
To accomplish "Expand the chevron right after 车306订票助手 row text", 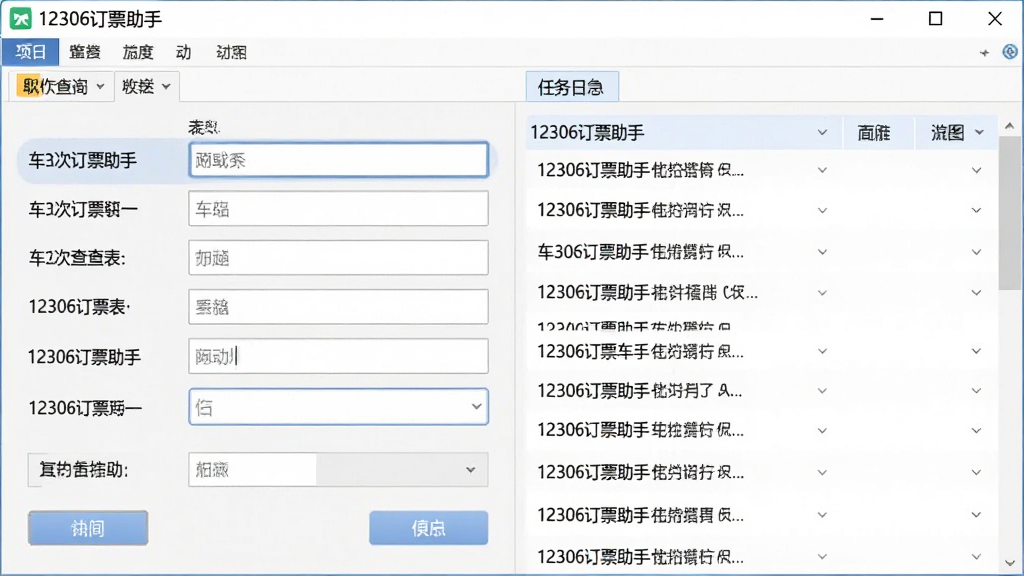I will (822, 252).
